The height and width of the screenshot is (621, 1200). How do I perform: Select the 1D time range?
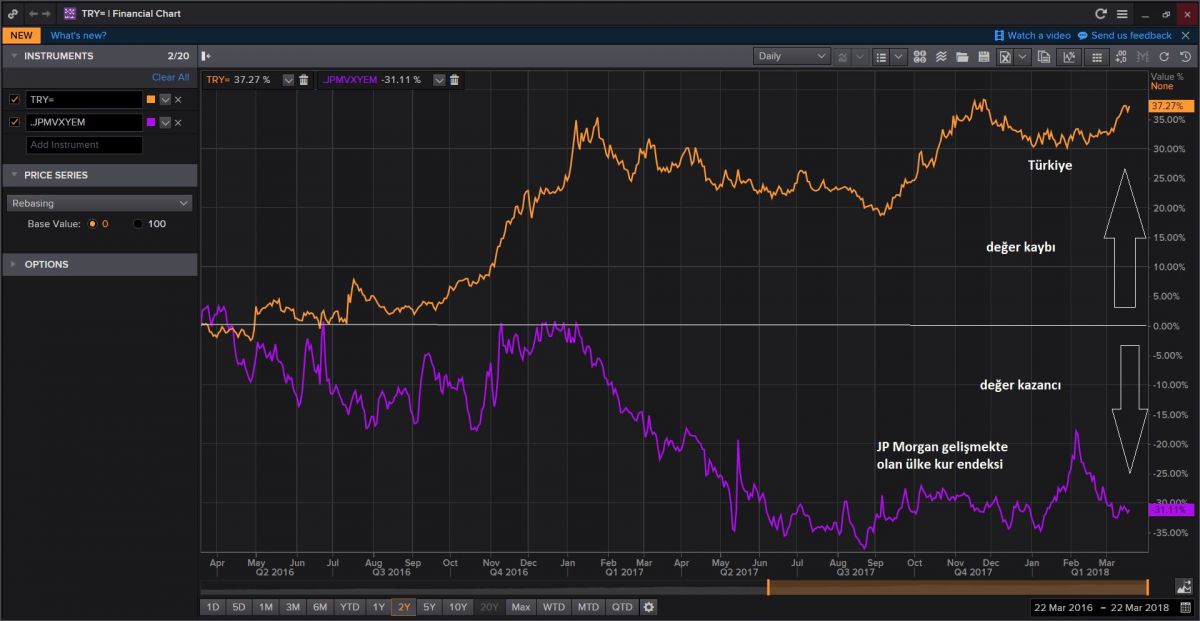tap(212, 606)
